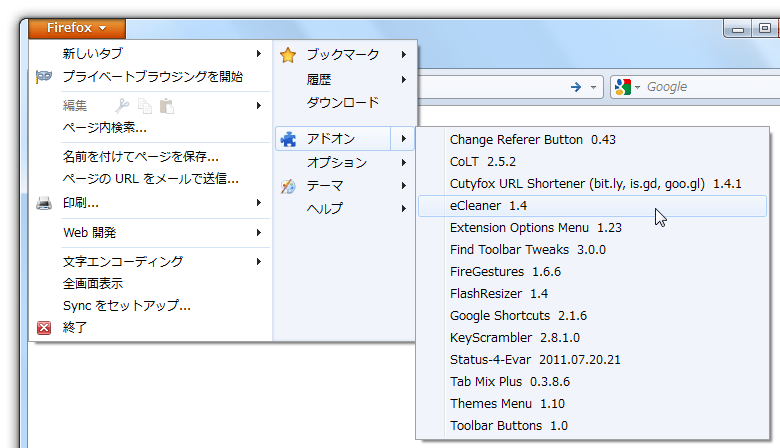Expand the 履歴 submenu arrow
This screenshot has height=448, width=780.
pyautogui.click(x=404, y=80)
